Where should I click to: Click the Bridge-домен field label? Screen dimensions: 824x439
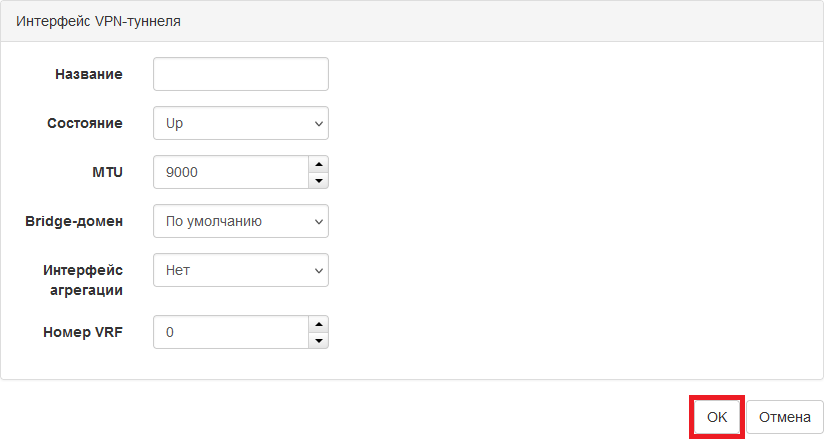[x=74, y=221]
